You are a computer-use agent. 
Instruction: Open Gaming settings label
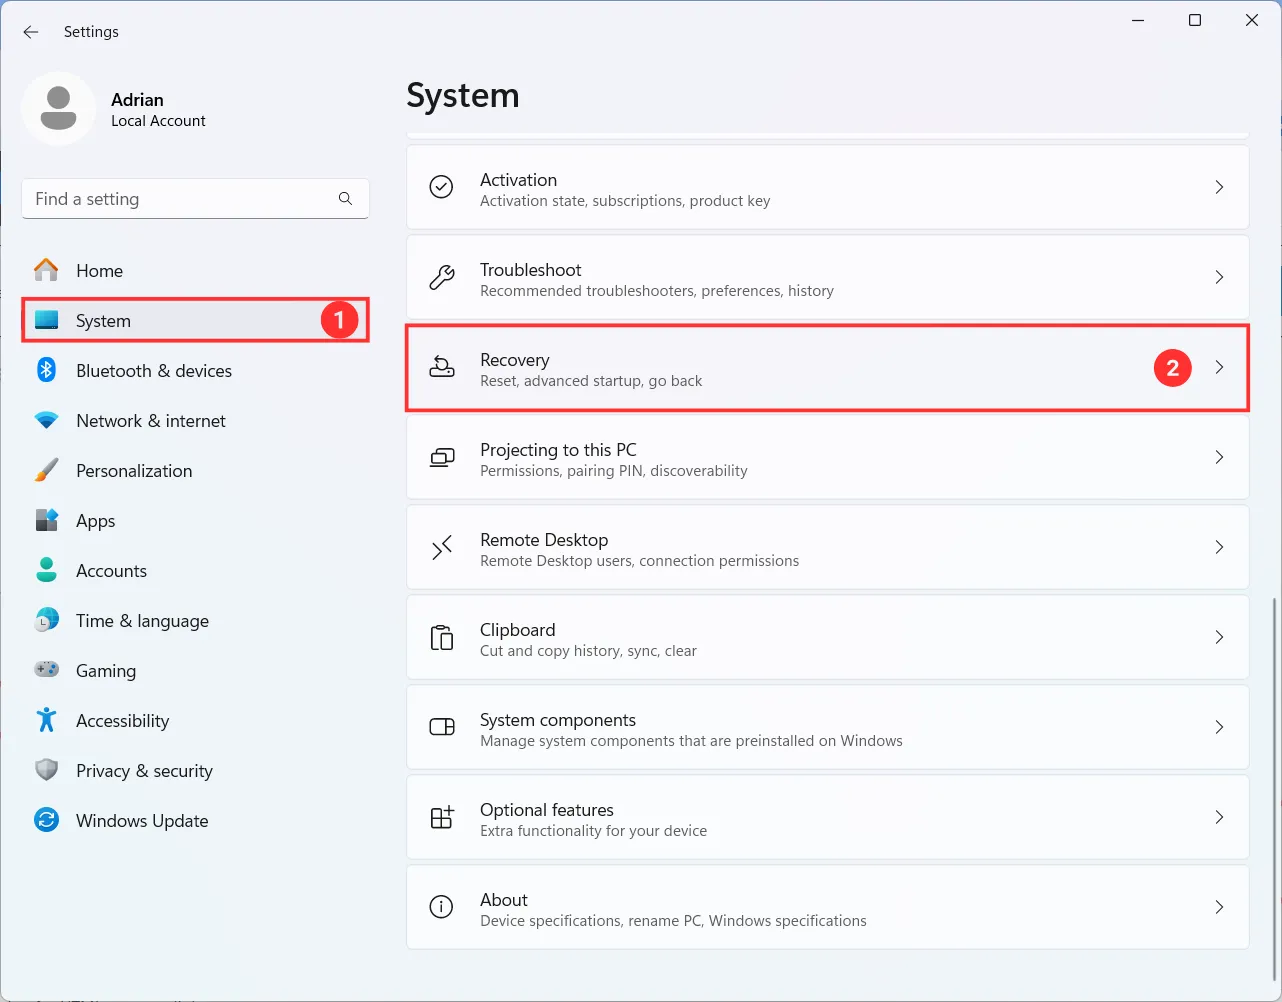tap(106, 671)
